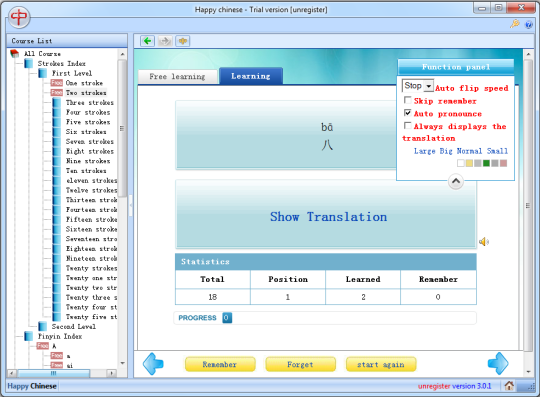Click the Free badge beside Two strokes
The height and width of the screenshot is (397, 540).
click(x=56, y=93)
